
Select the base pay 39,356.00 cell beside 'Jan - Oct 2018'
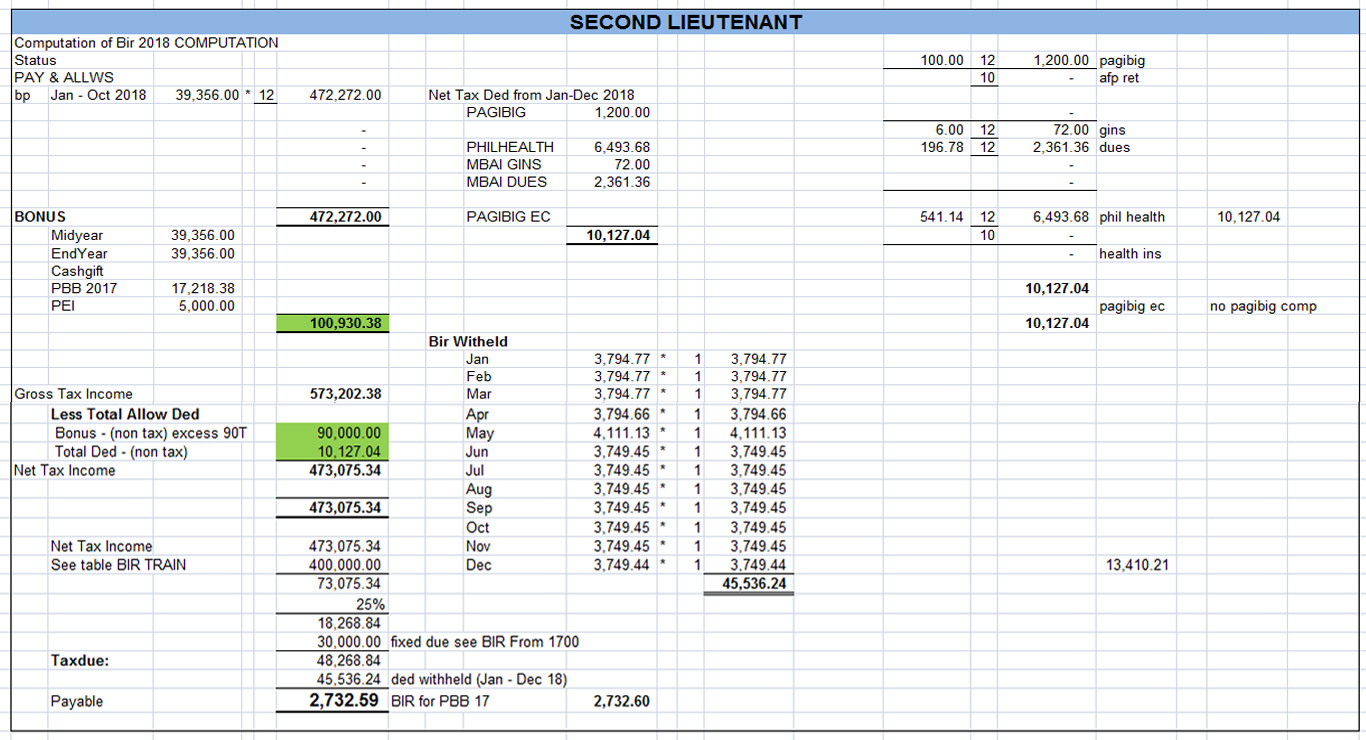click(x=207, y=95)
